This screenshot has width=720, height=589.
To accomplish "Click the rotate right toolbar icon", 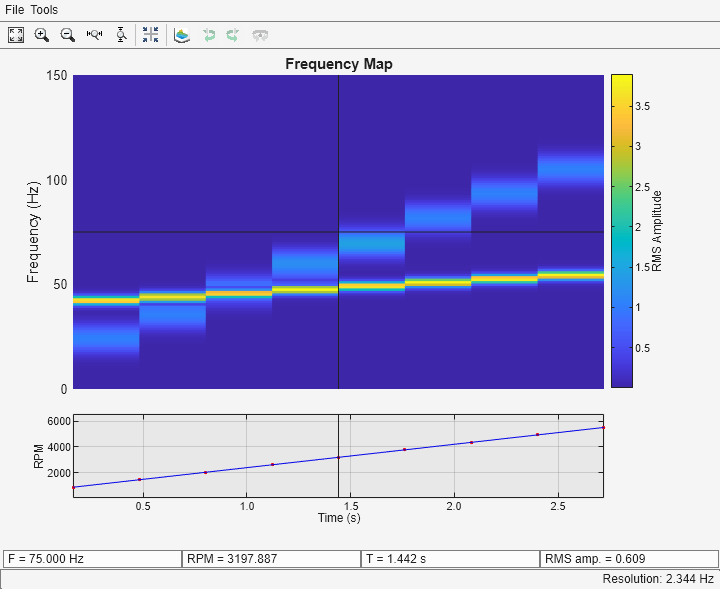I will pyautogui.click(x=232, y=35).
